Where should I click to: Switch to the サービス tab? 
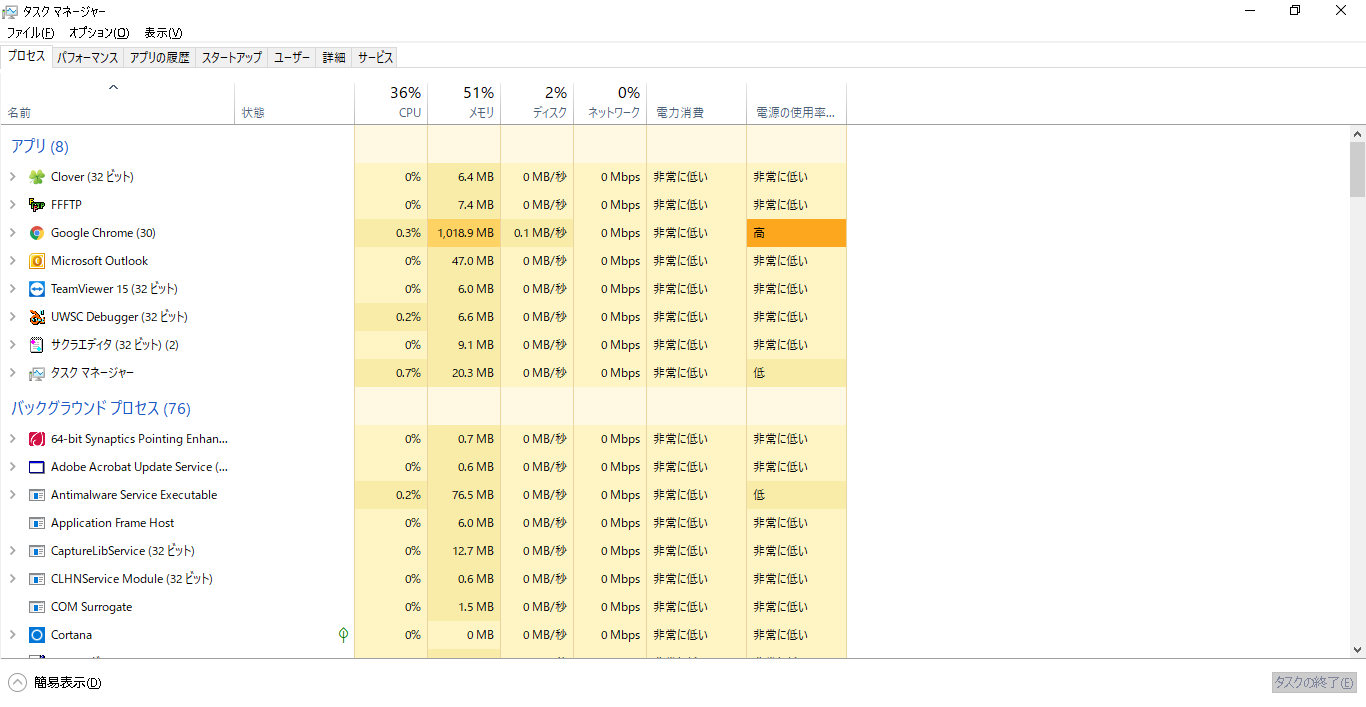click(375, 57)
